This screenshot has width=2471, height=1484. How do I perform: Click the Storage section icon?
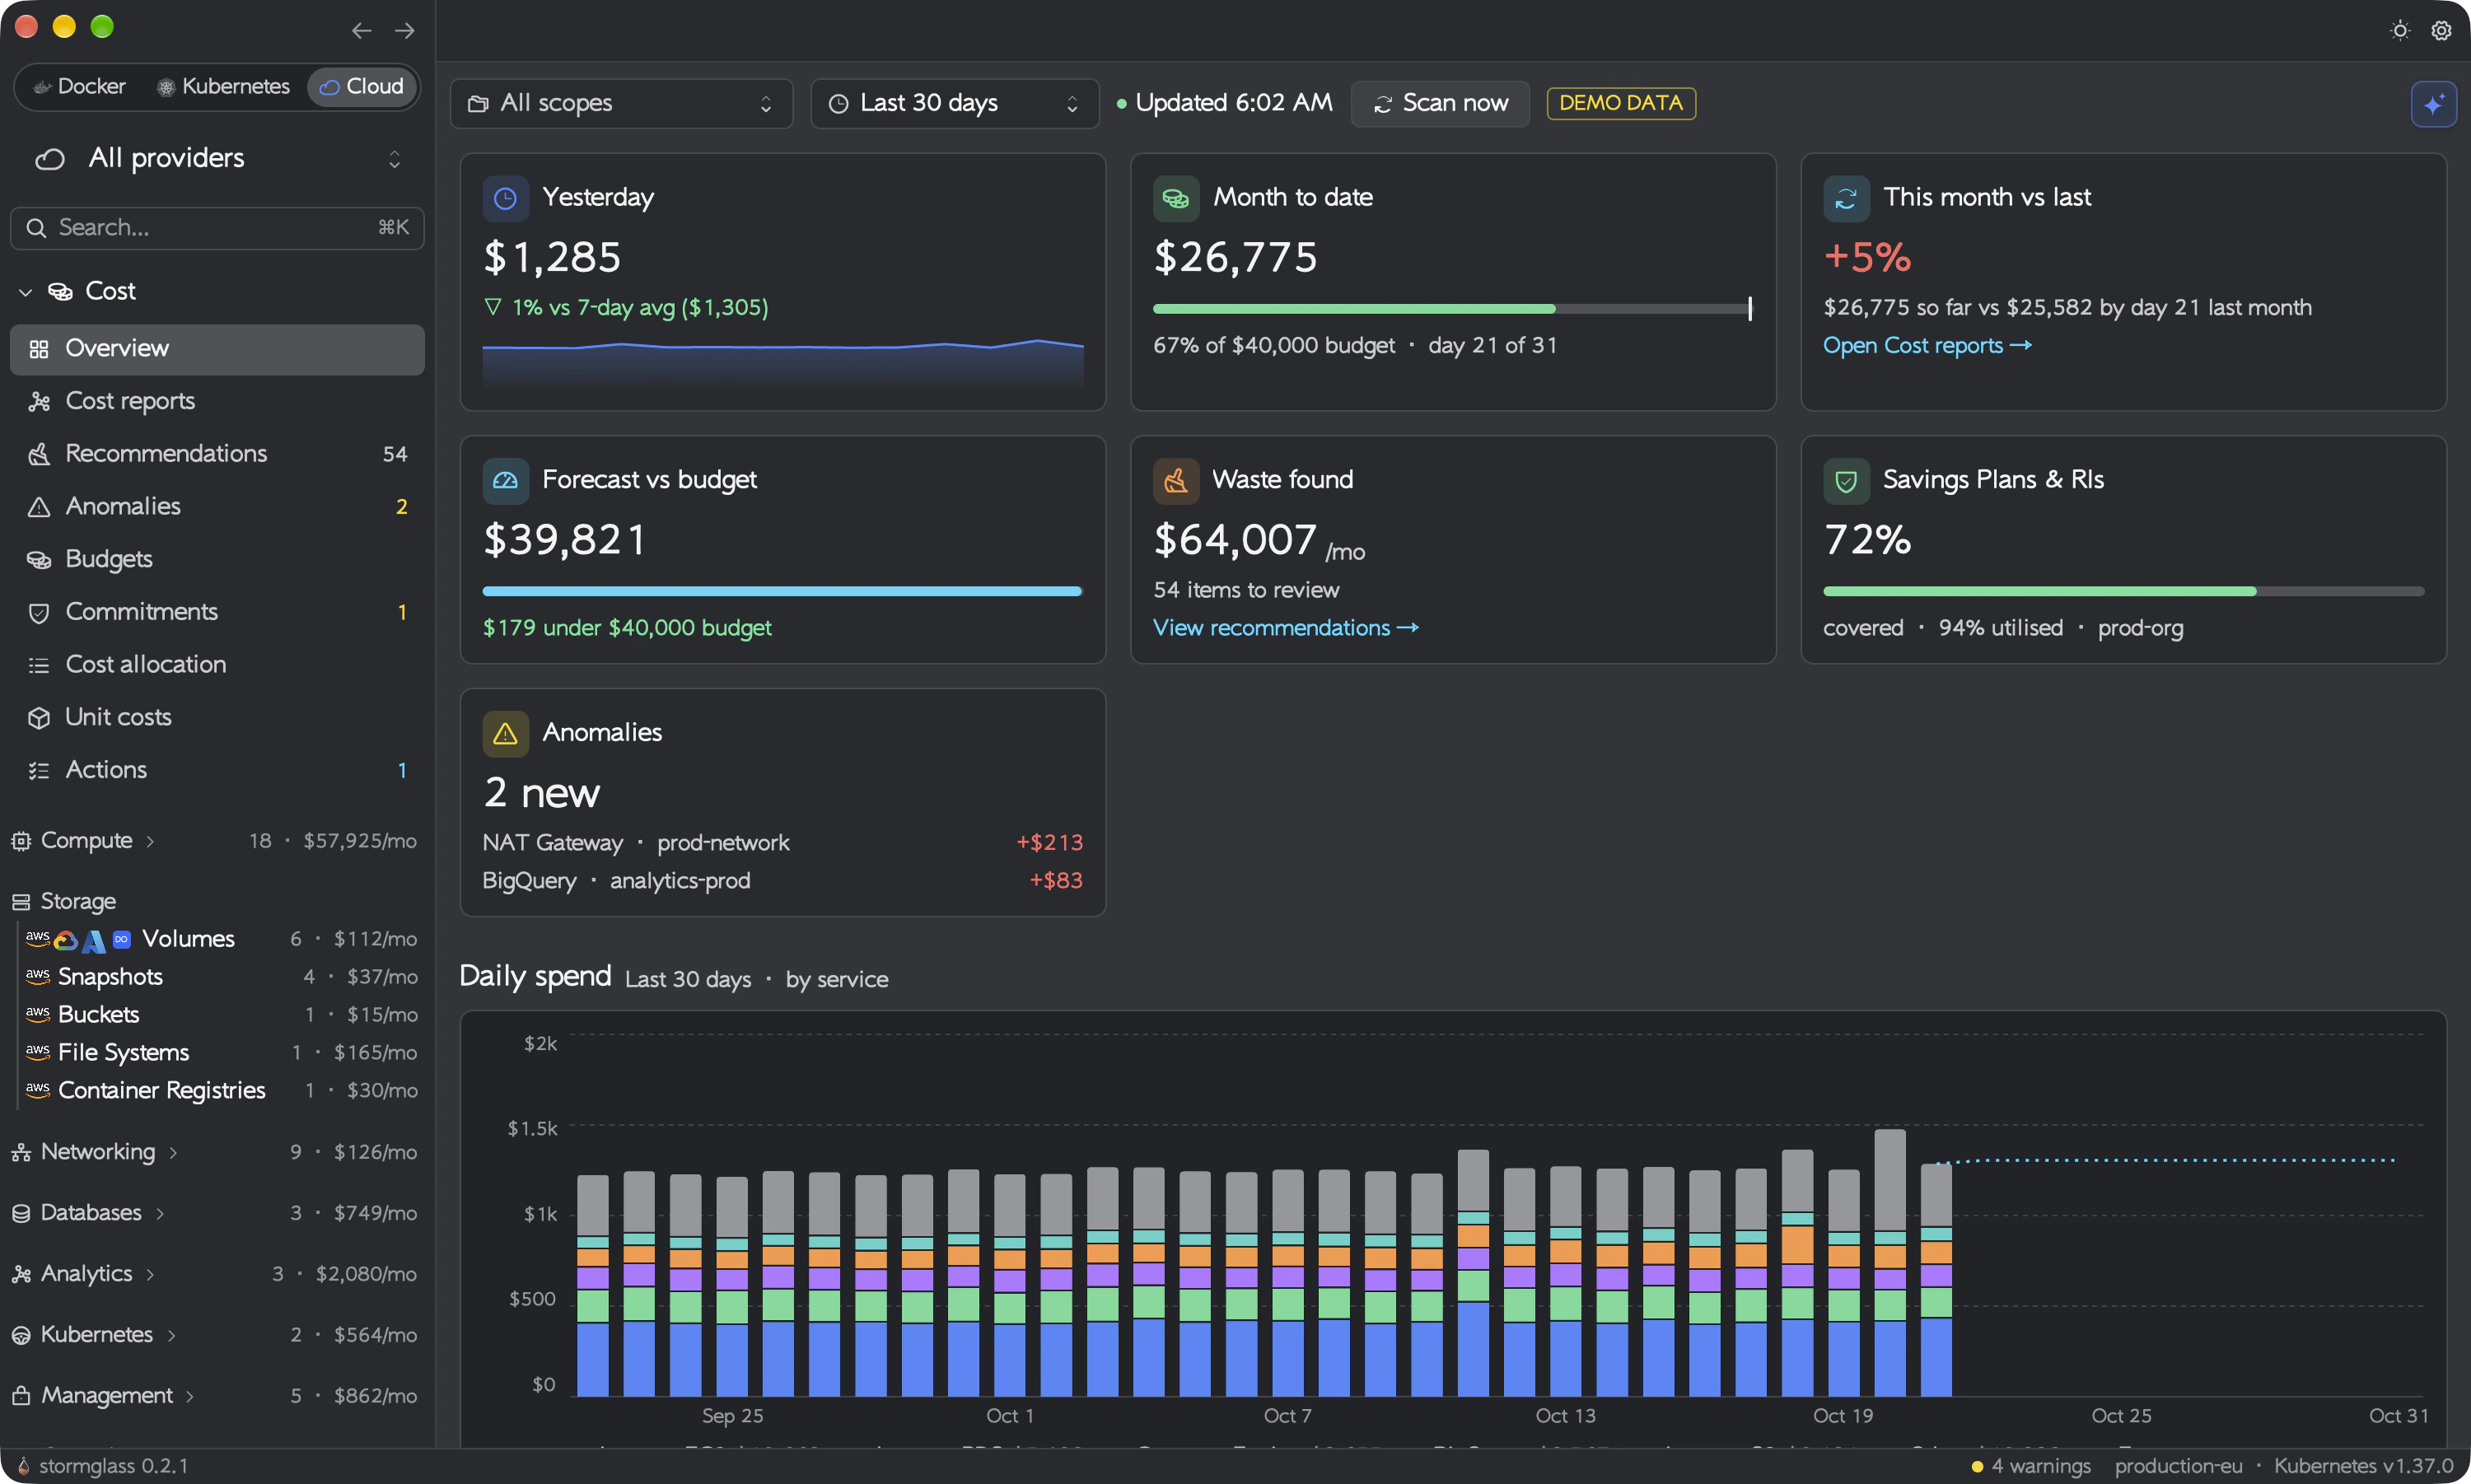pyautogui.click(x=21, y=902)
